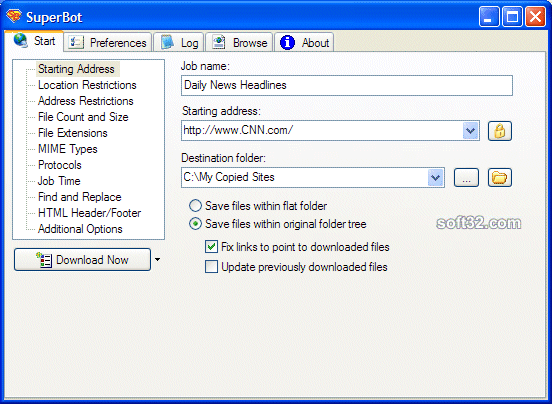The width and height of the screenshot is (552, 404).
Task: Open File Count and Size settings
Action: pyautogui.click(x=83, y=117)
